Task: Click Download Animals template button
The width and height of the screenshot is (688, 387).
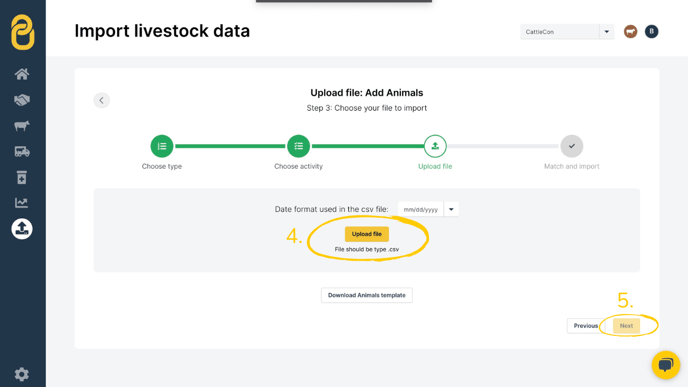Action: click(x=366, y=295)
